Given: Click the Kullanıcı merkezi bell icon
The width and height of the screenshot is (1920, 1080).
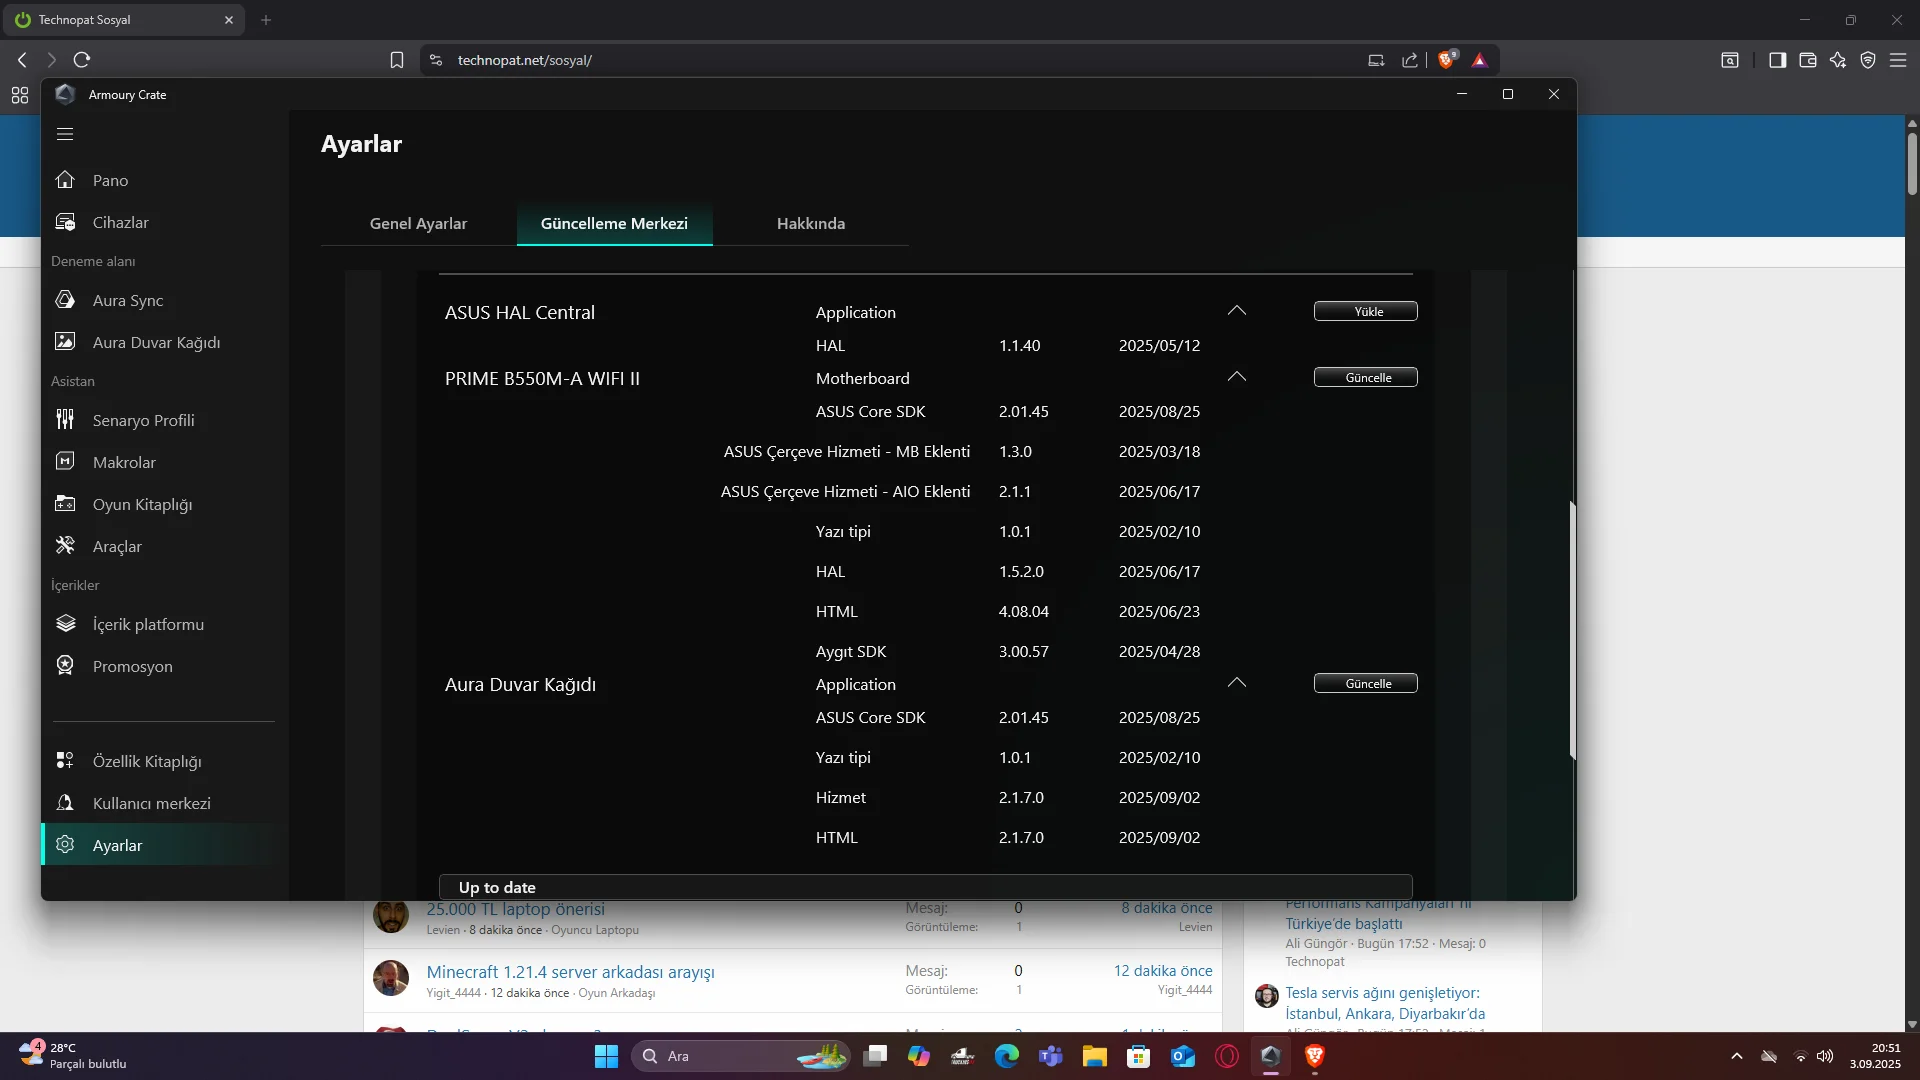Looking at the screenshot, I should [x=65, y=803].
